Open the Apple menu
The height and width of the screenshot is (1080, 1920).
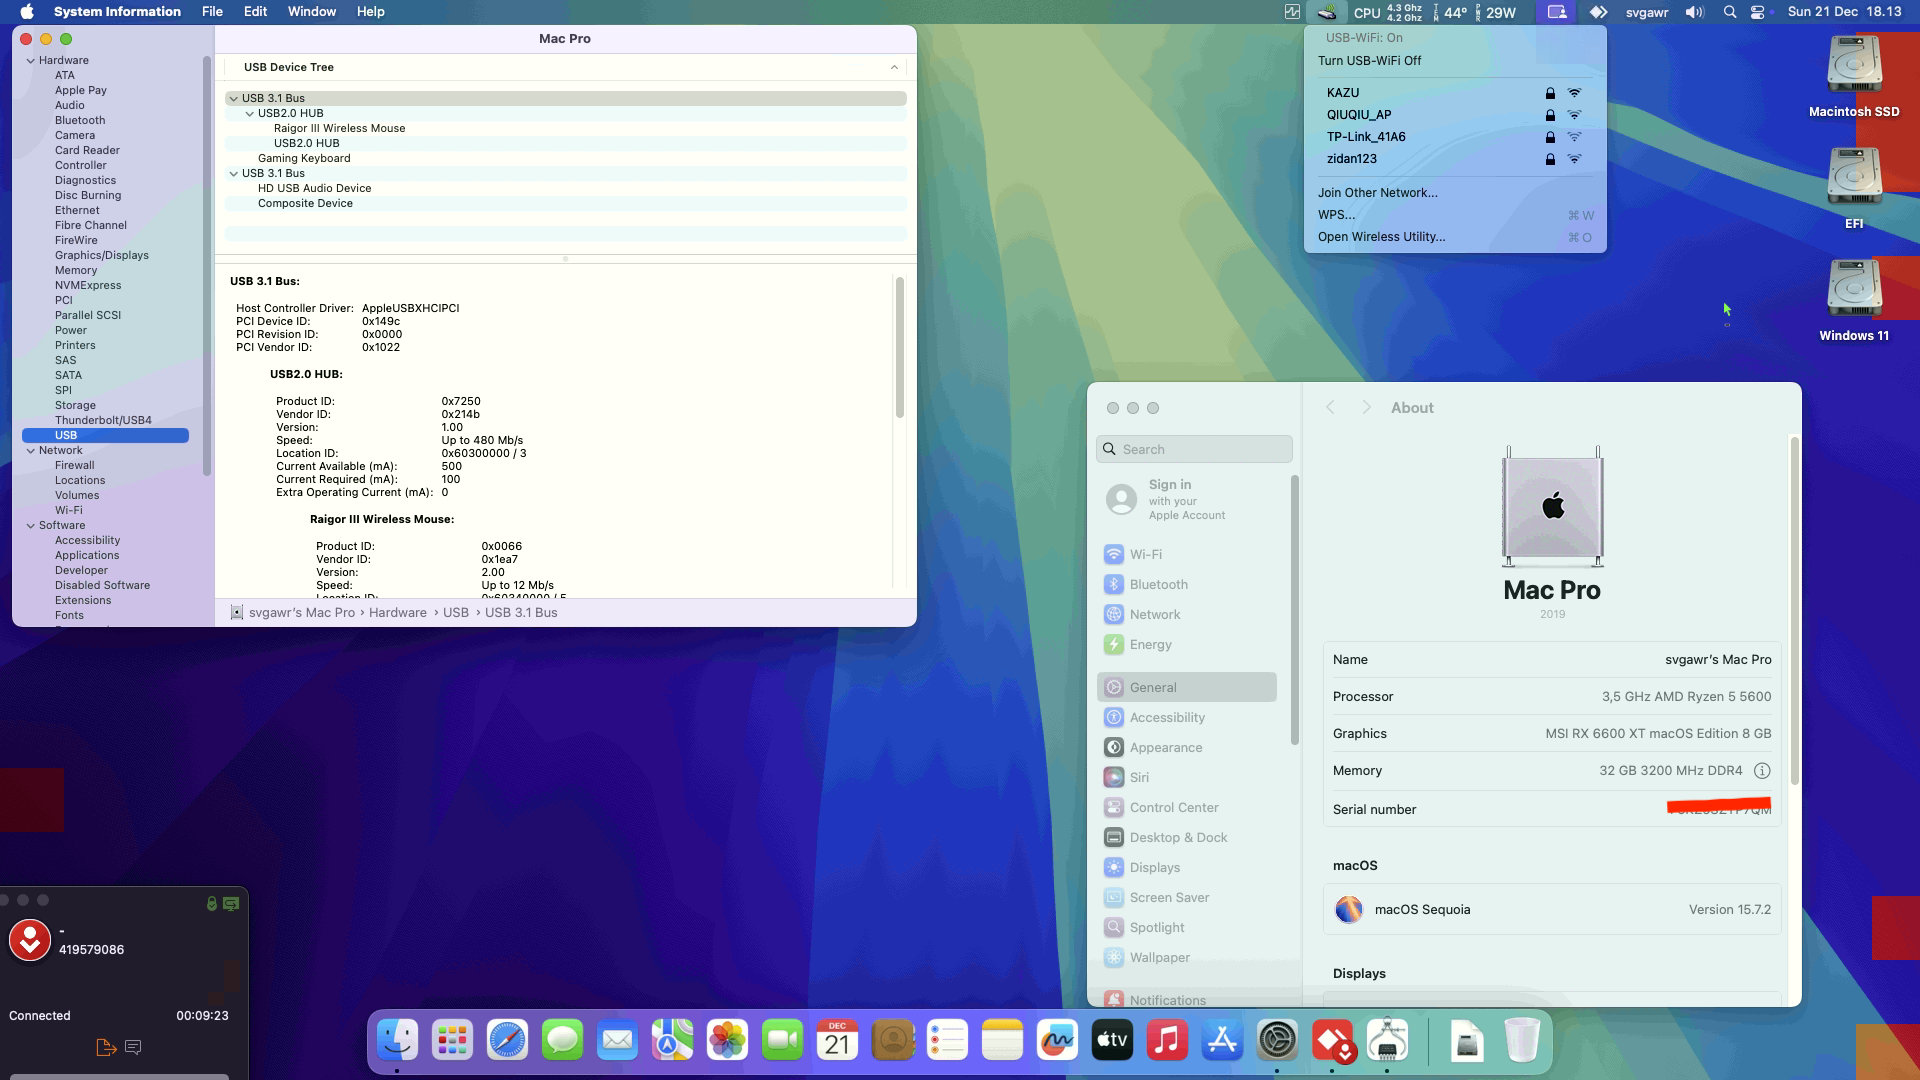(27, 12)
